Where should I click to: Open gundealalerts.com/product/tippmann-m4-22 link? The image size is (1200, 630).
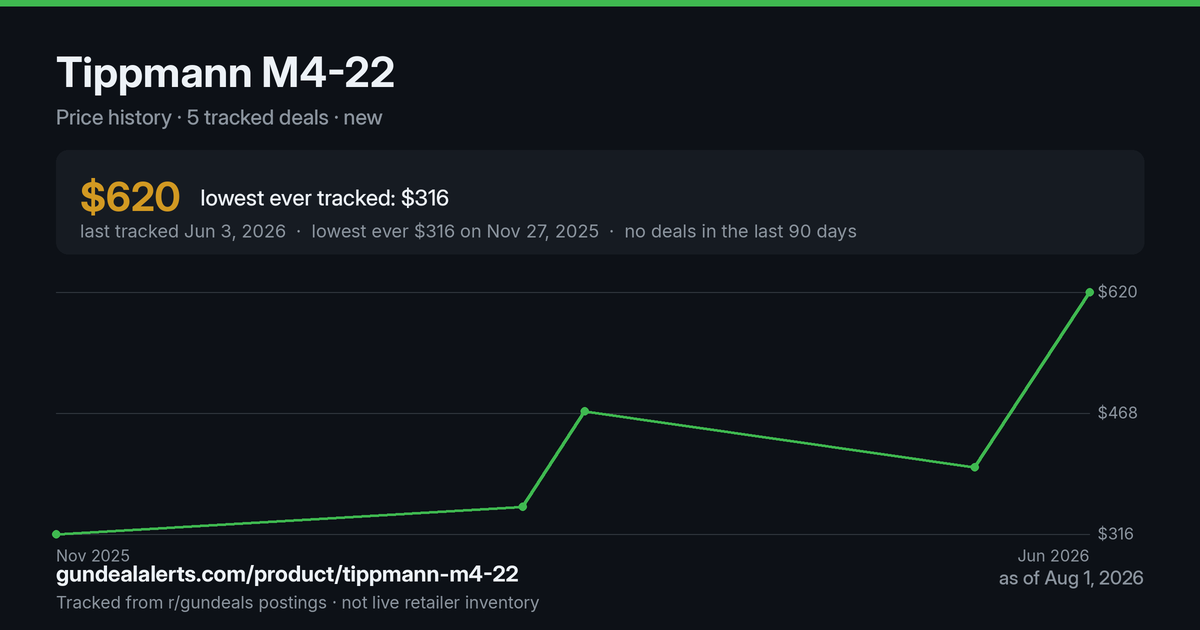[287, 574]
